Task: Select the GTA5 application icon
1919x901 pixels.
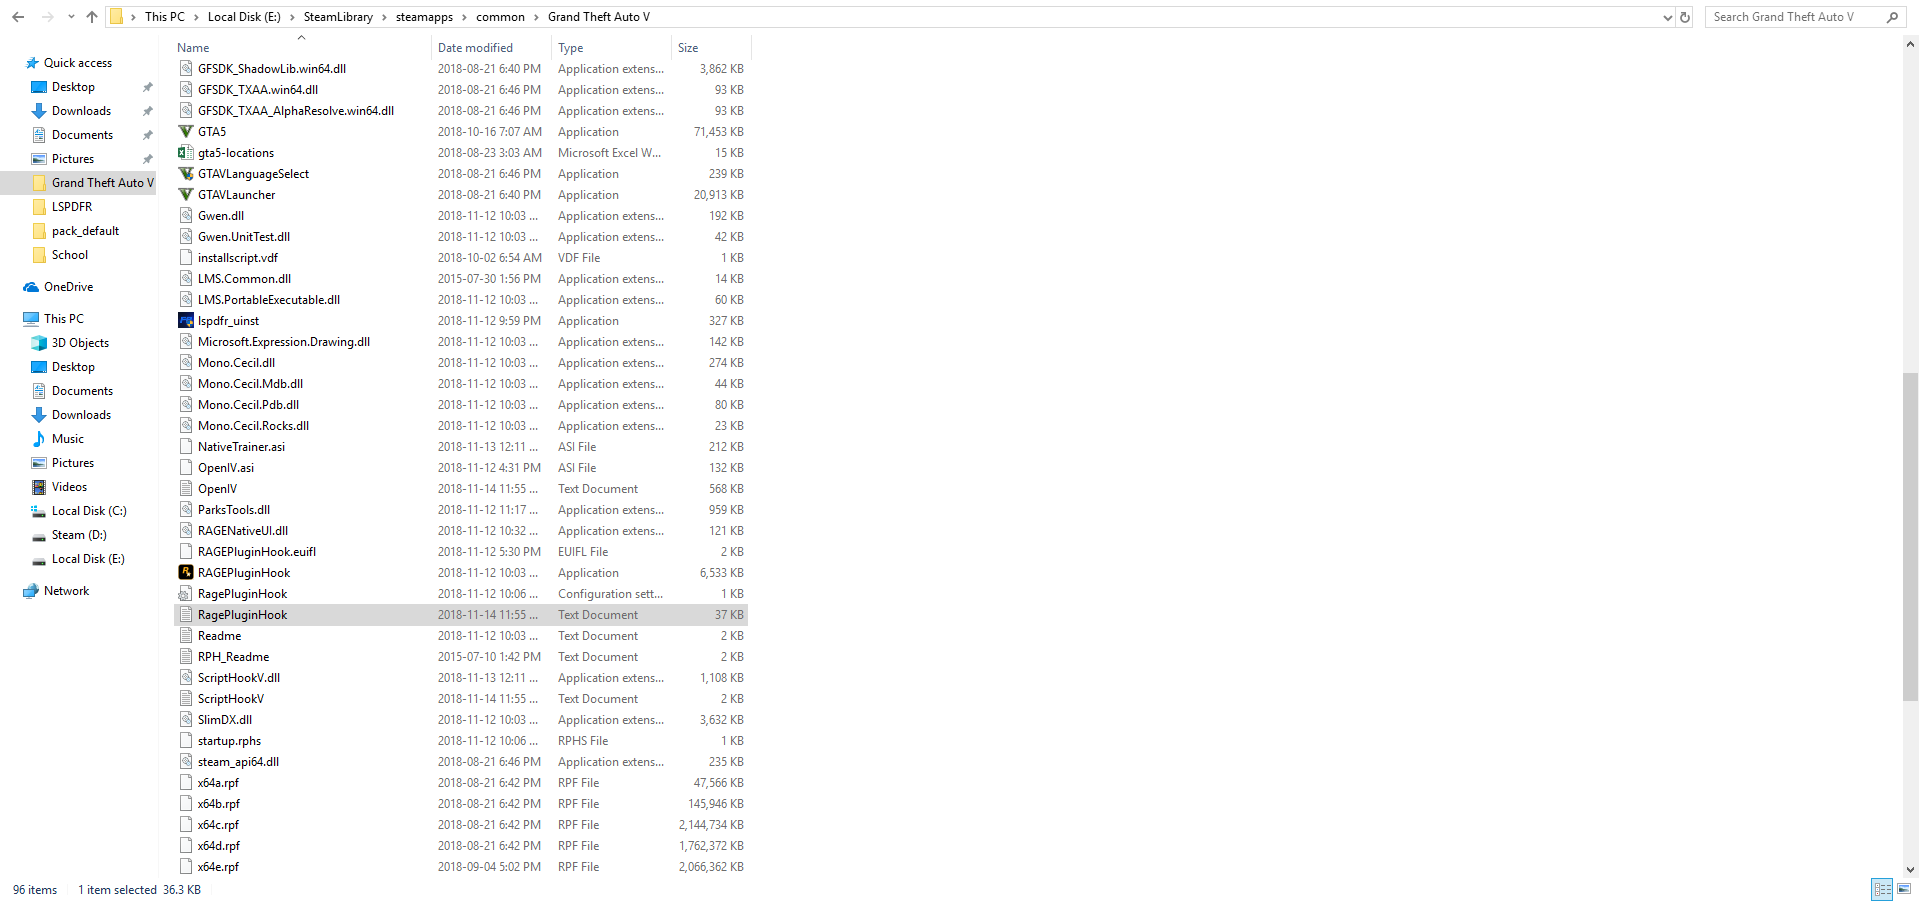Action: point(186,132)
